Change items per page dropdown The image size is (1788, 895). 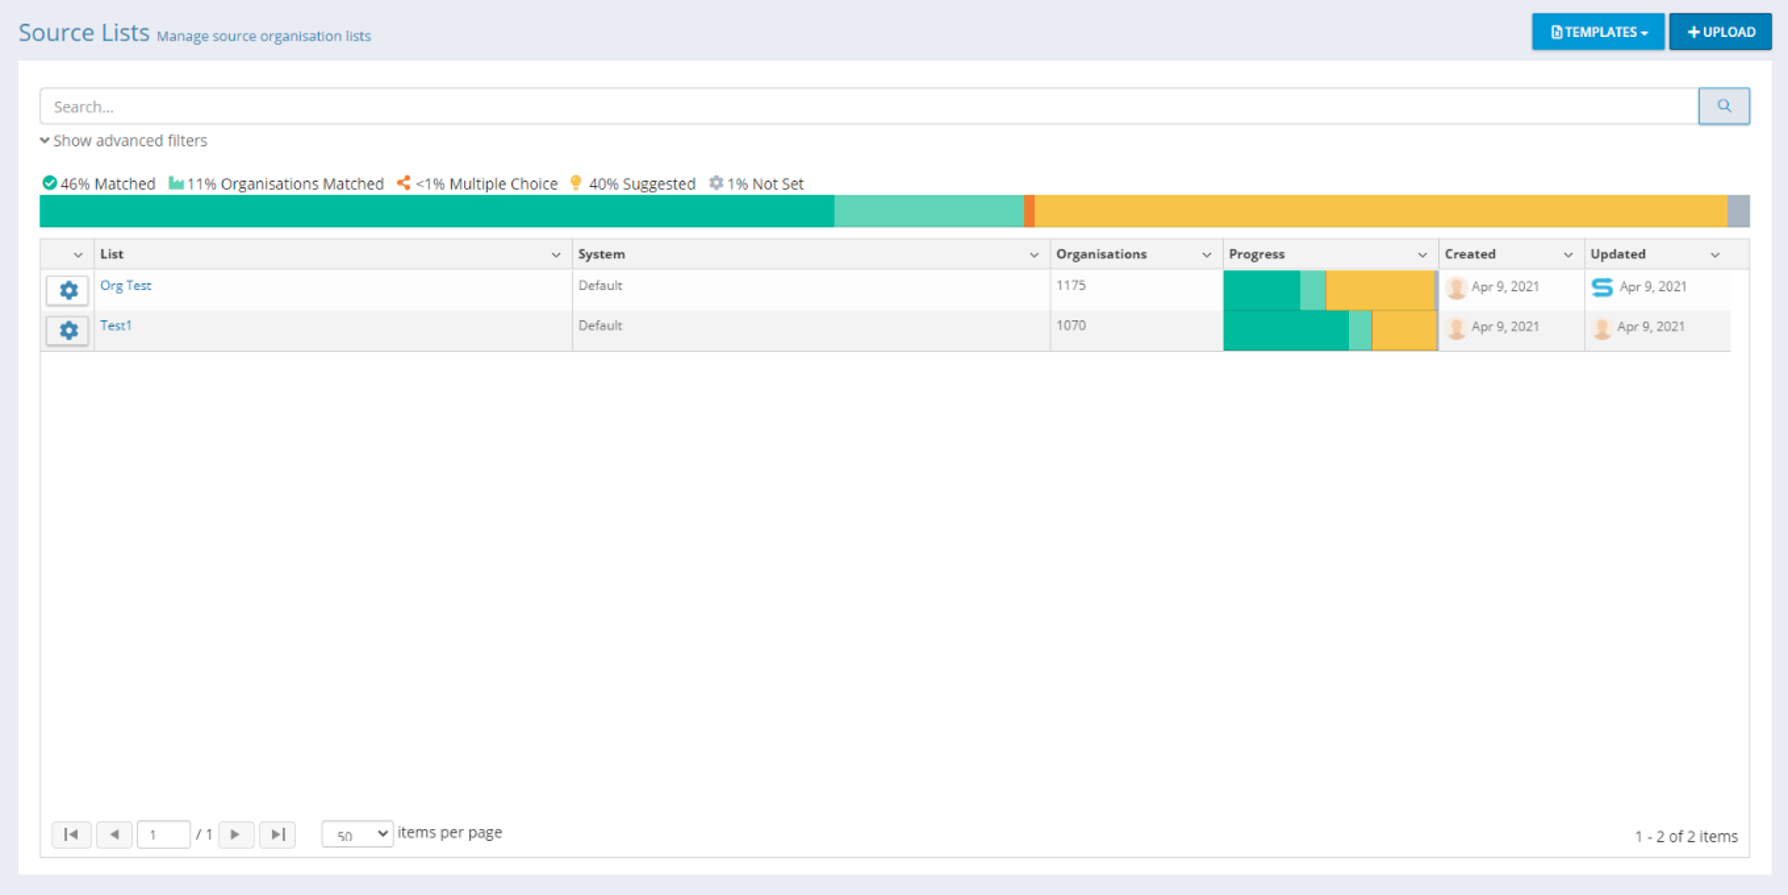click(357, 834)
